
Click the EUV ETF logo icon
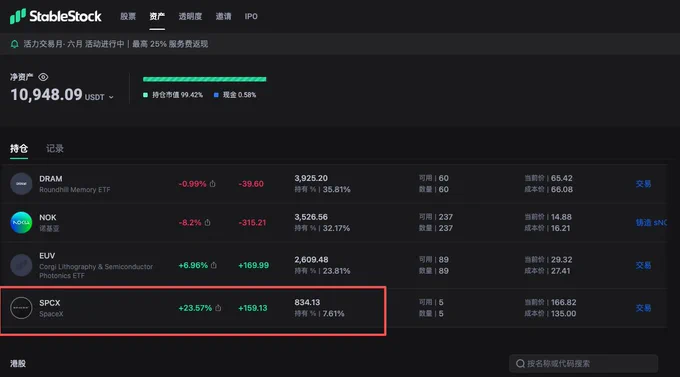click(x=21, y=265)
